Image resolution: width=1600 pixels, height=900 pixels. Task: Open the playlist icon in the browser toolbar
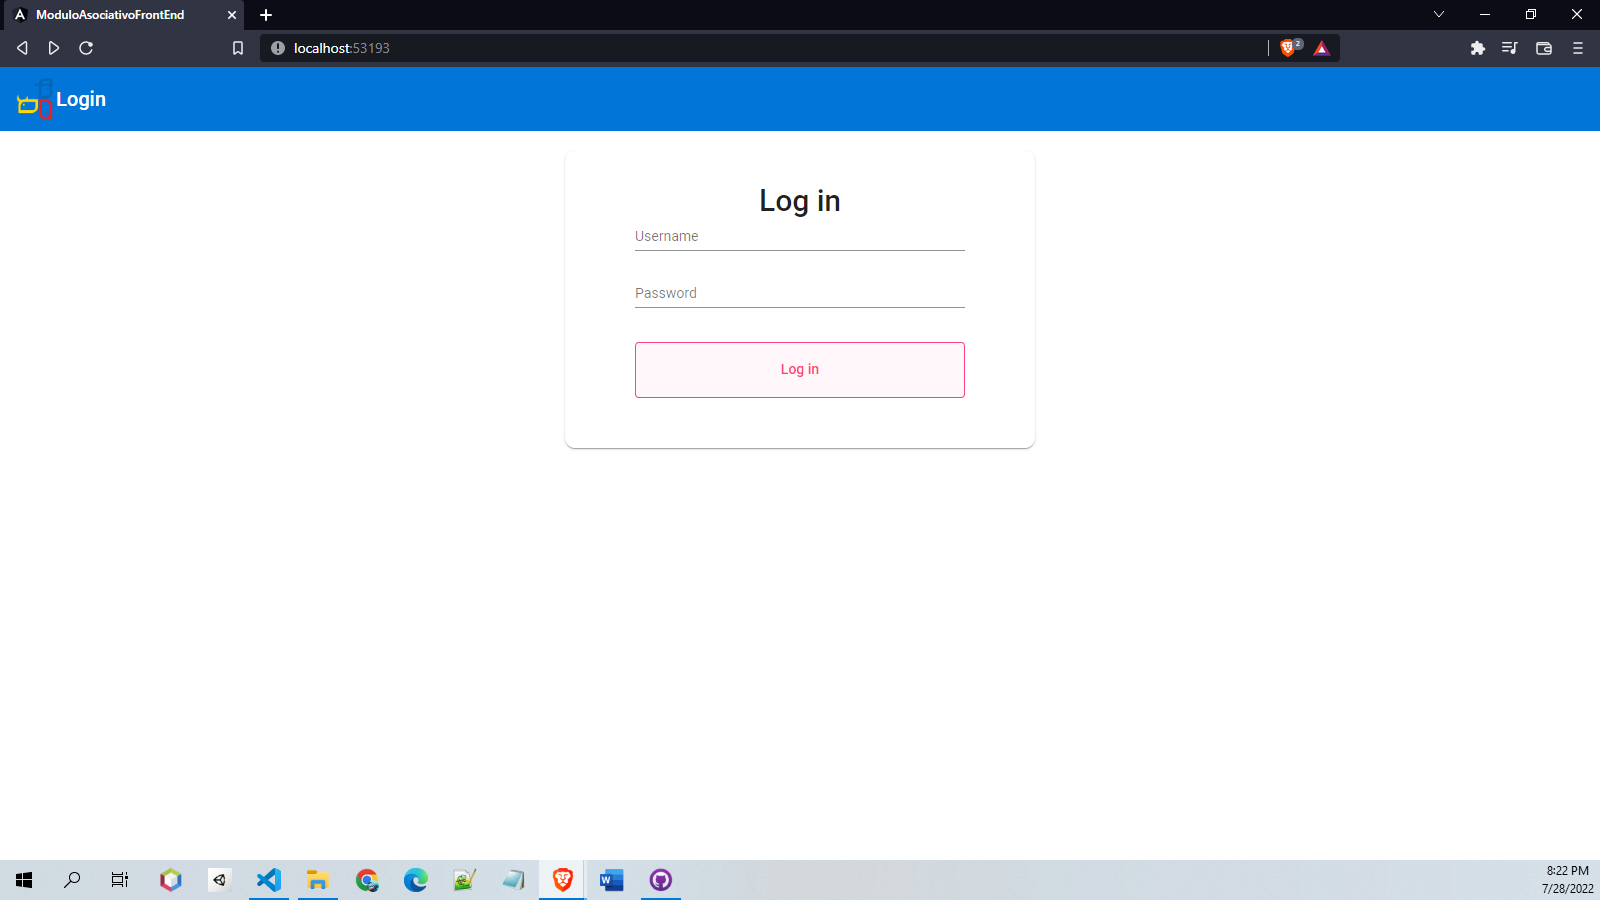pos(1510,48)
